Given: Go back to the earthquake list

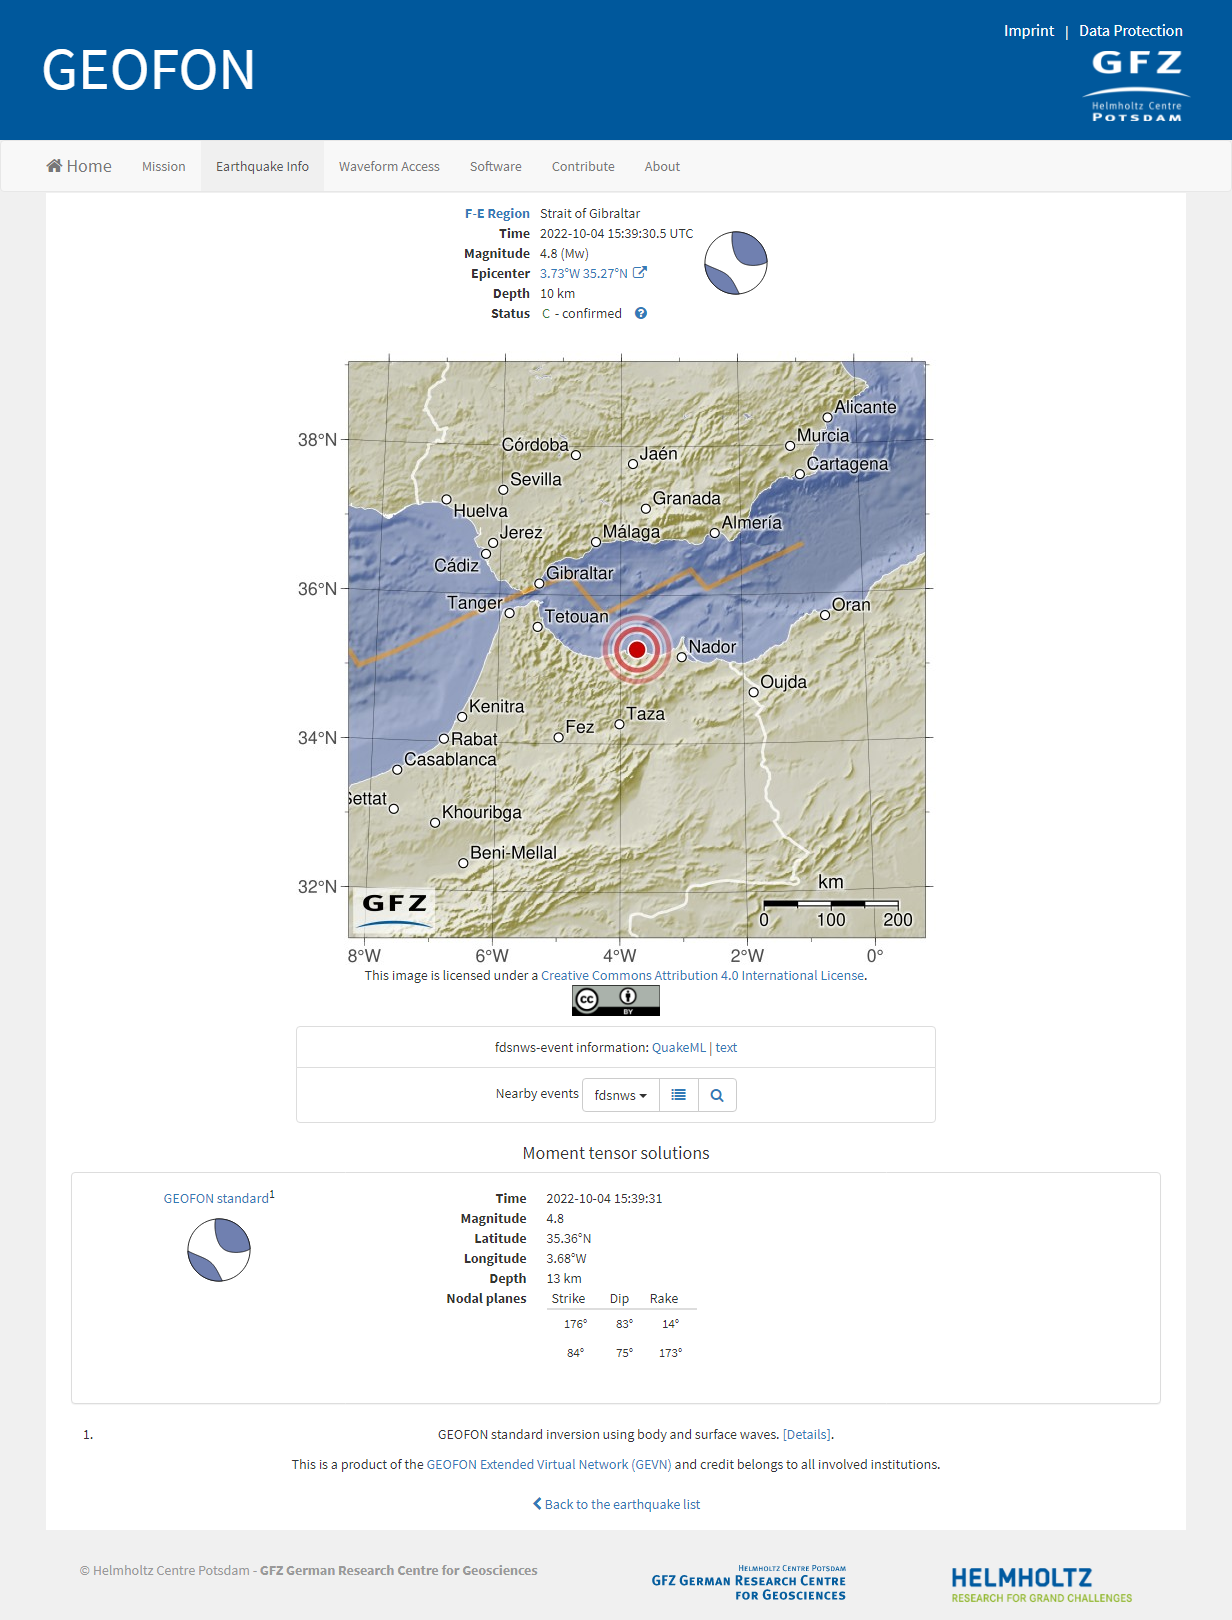Looking at the screenshot, I should coord(616,1504).
